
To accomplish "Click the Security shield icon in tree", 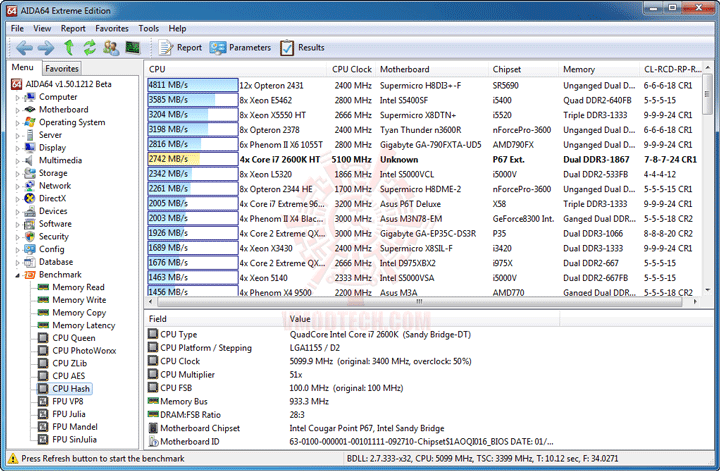I will pos(30,236).
